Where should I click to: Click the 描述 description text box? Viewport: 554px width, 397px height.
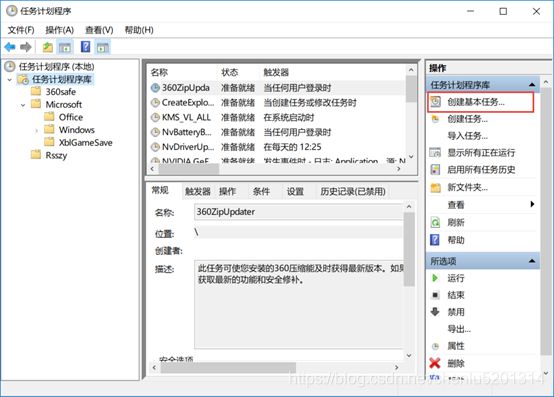click(x=299, y=304)
